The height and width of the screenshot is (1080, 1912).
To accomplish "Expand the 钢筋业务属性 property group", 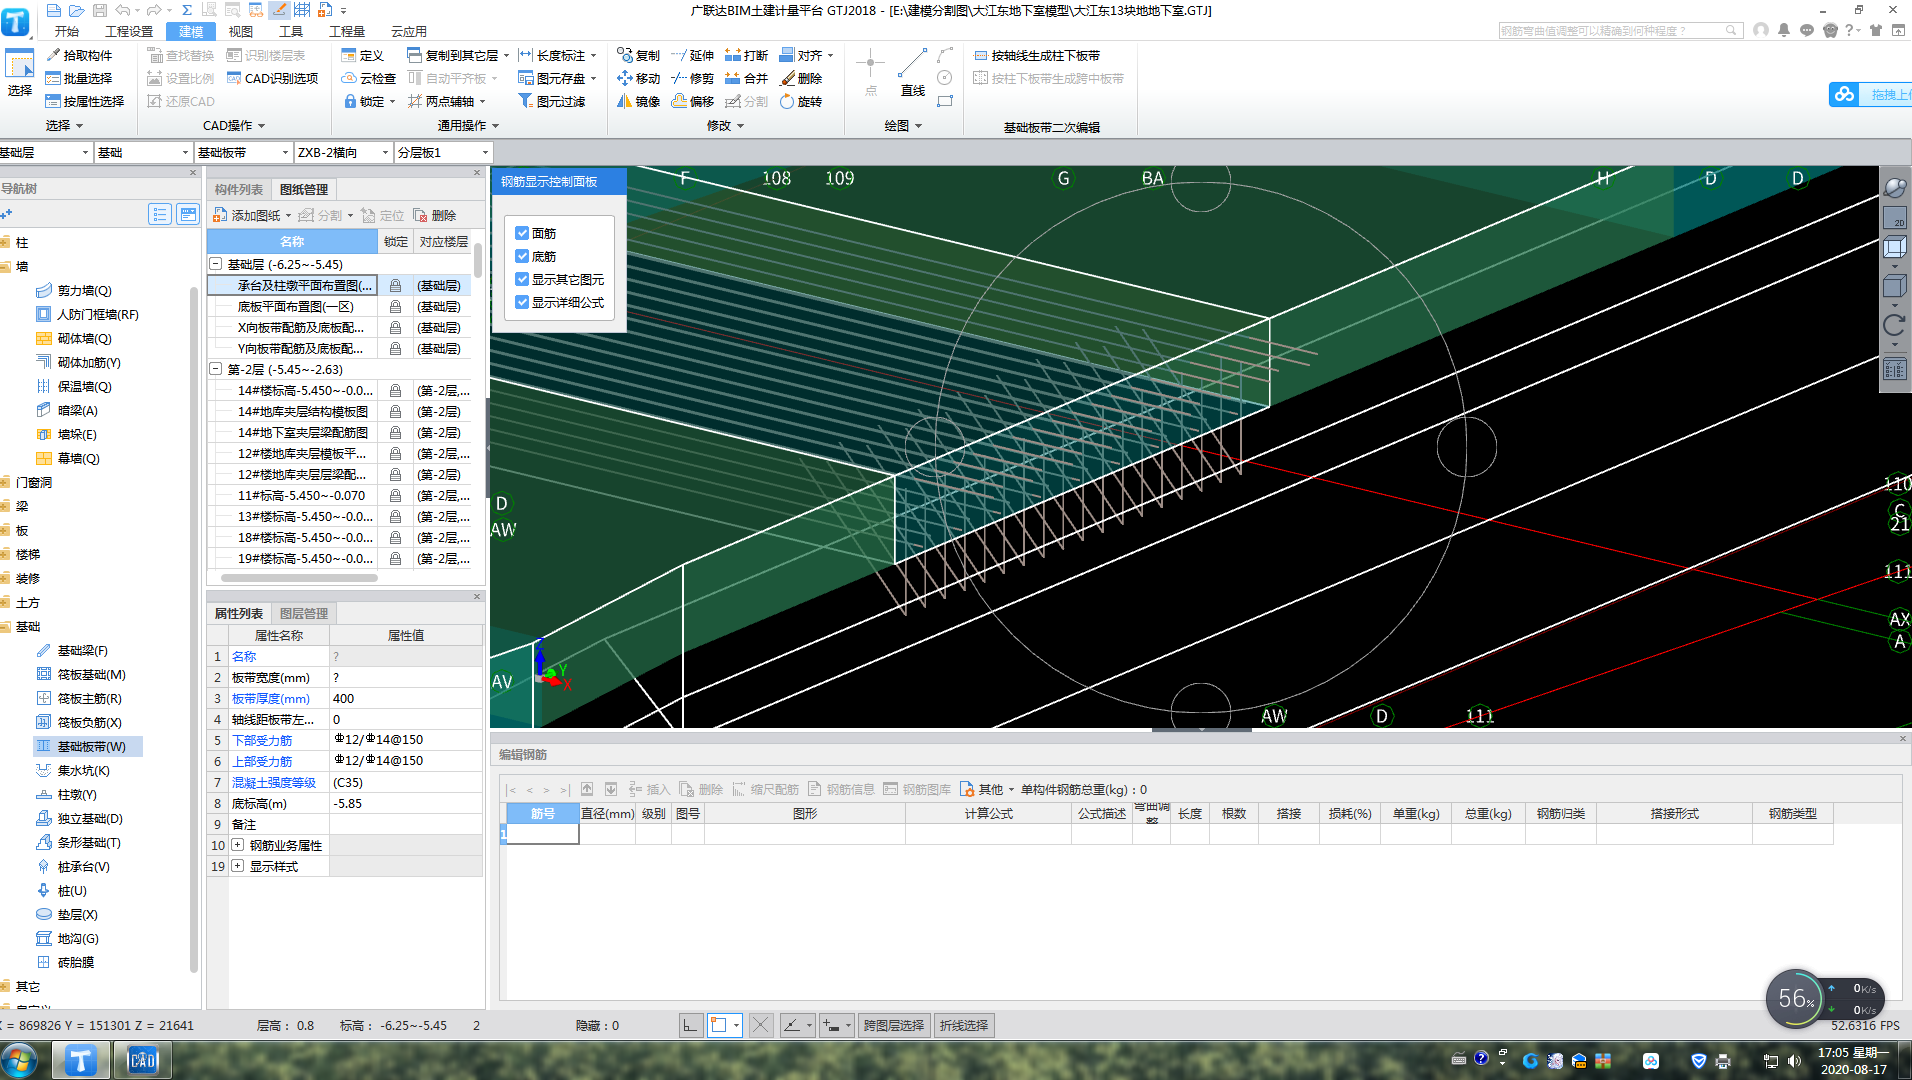I will tap(238, 845).
